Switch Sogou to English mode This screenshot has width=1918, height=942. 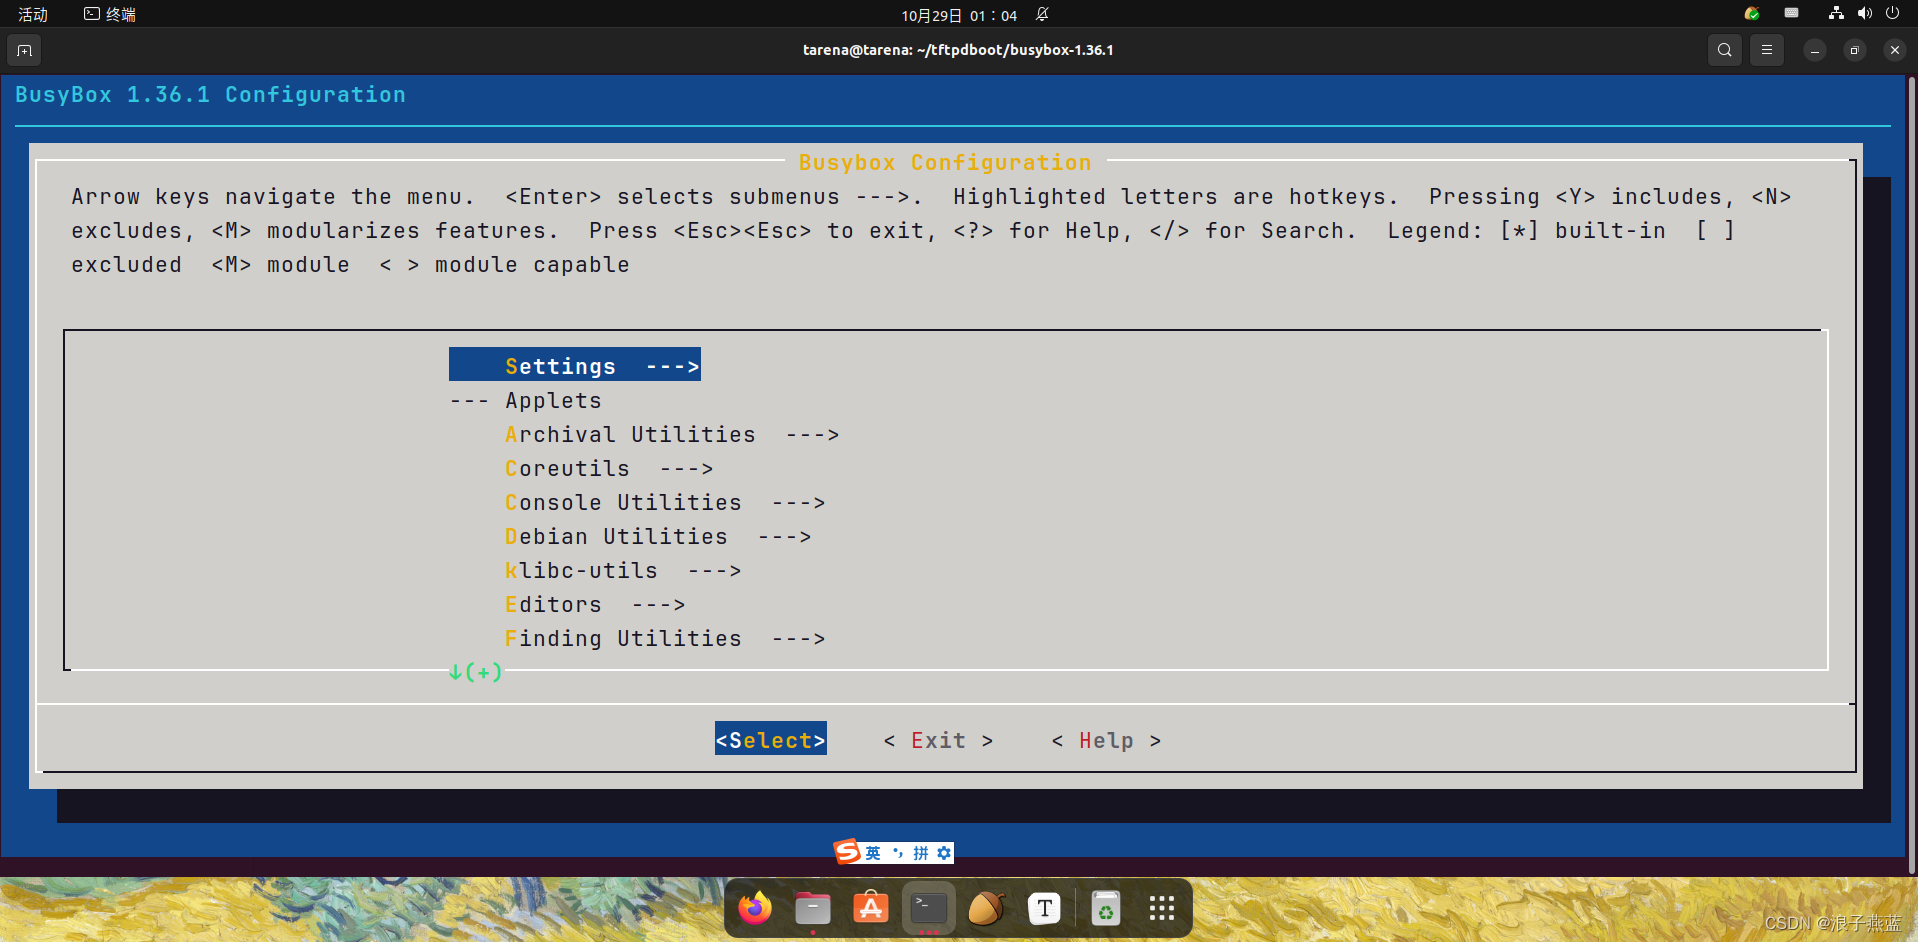[x=873, y=853]
